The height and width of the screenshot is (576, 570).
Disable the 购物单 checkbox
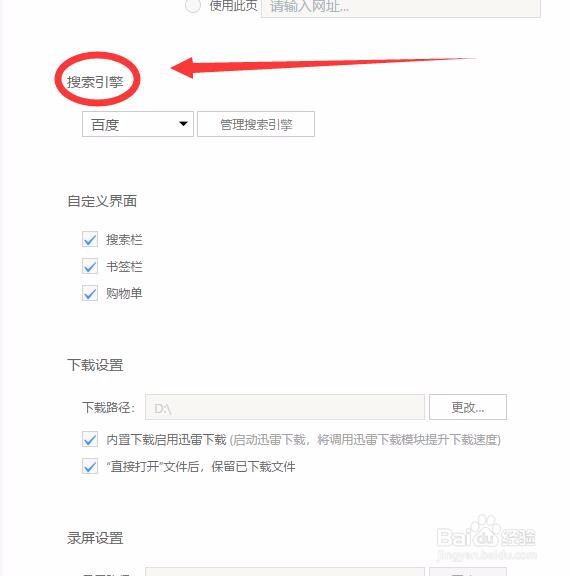coord(90,293)
